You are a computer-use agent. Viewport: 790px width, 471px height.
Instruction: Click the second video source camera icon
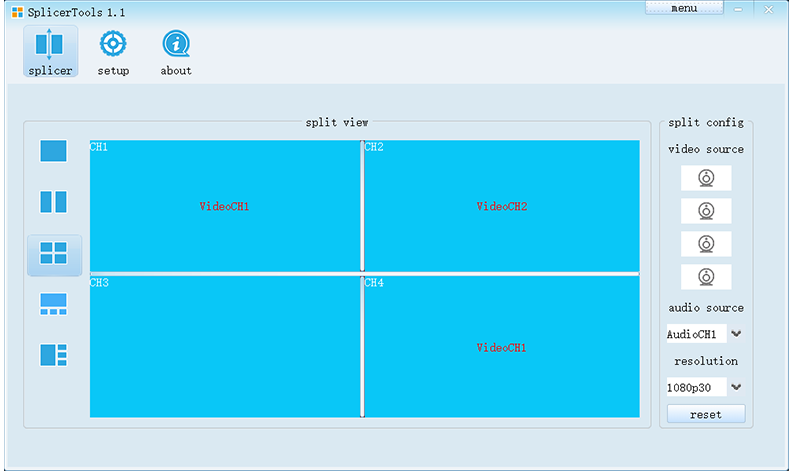[x=705, y=211]
